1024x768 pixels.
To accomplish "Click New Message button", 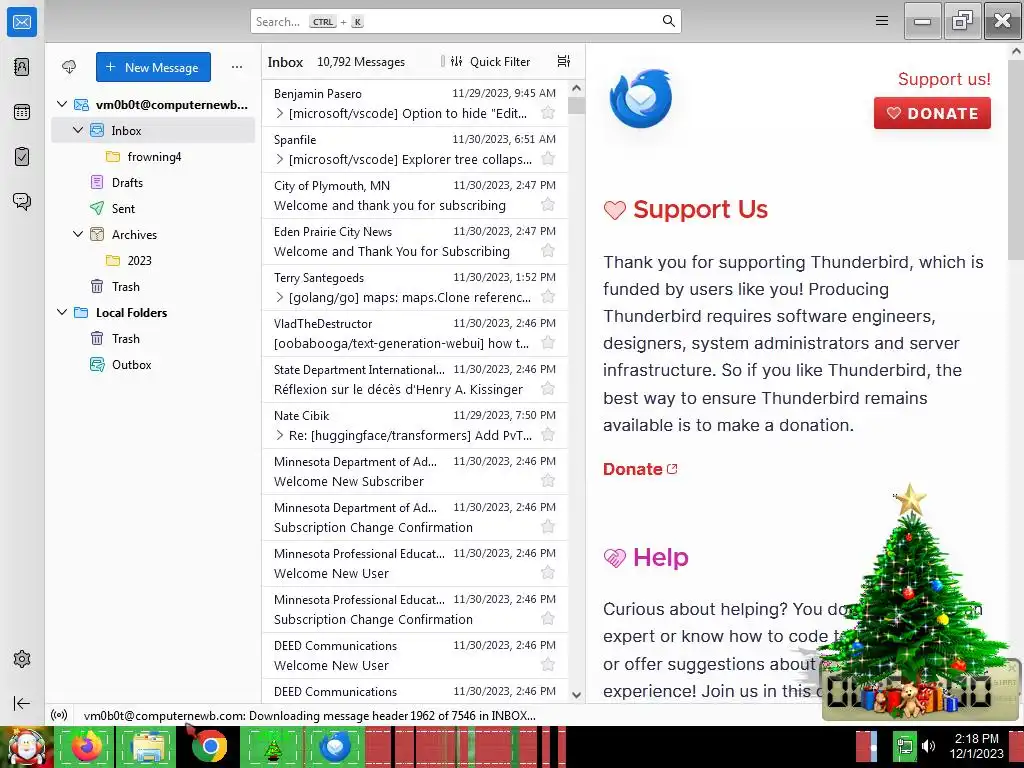I will click(x=153, y=67).
